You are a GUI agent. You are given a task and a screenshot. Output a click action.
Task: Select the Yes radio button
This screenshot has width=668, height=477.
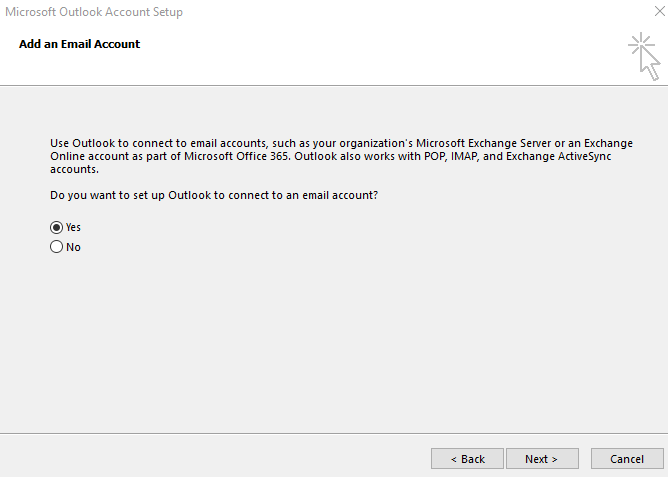[56, 227]
